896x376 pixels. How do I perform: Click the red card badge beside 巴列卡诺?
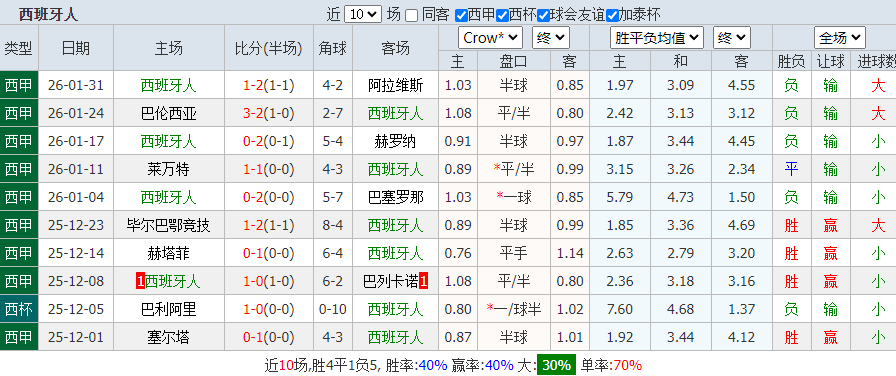423,281
